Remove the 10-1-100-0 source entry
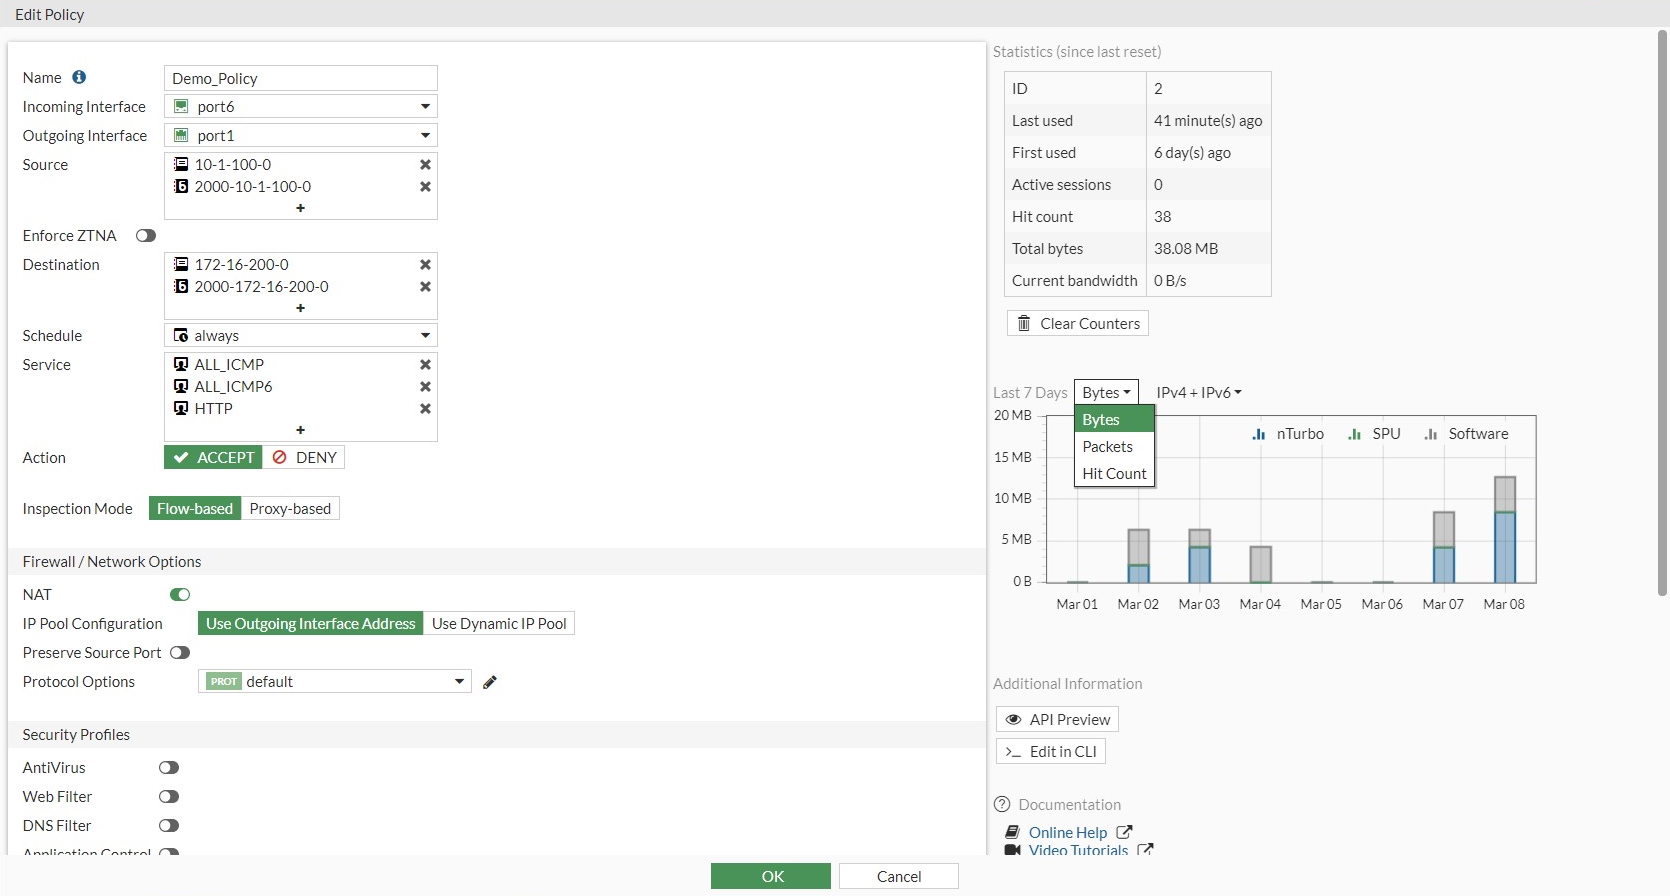1670x896 pixels. [425, 164]
